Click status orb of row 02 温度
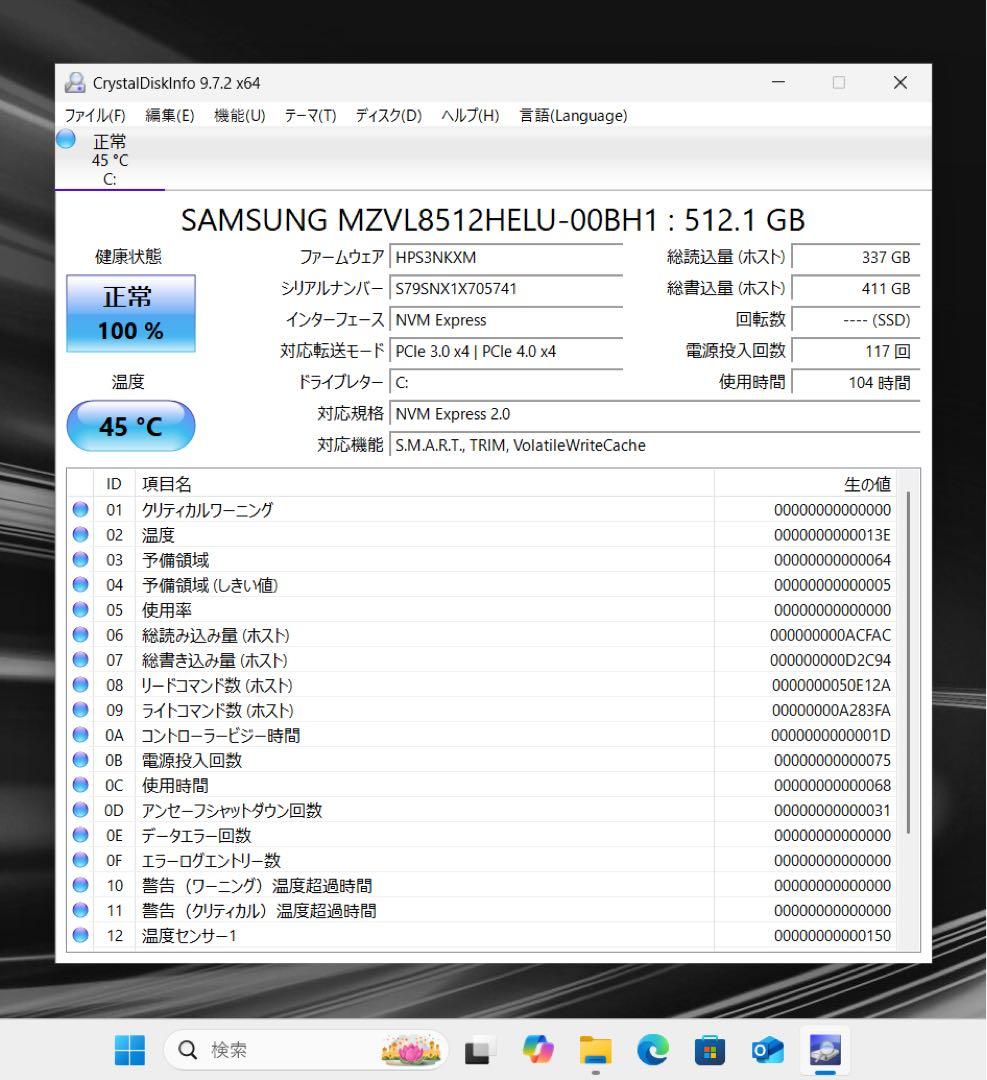The height and width of the screenshot is (1080, 987). 81,534
